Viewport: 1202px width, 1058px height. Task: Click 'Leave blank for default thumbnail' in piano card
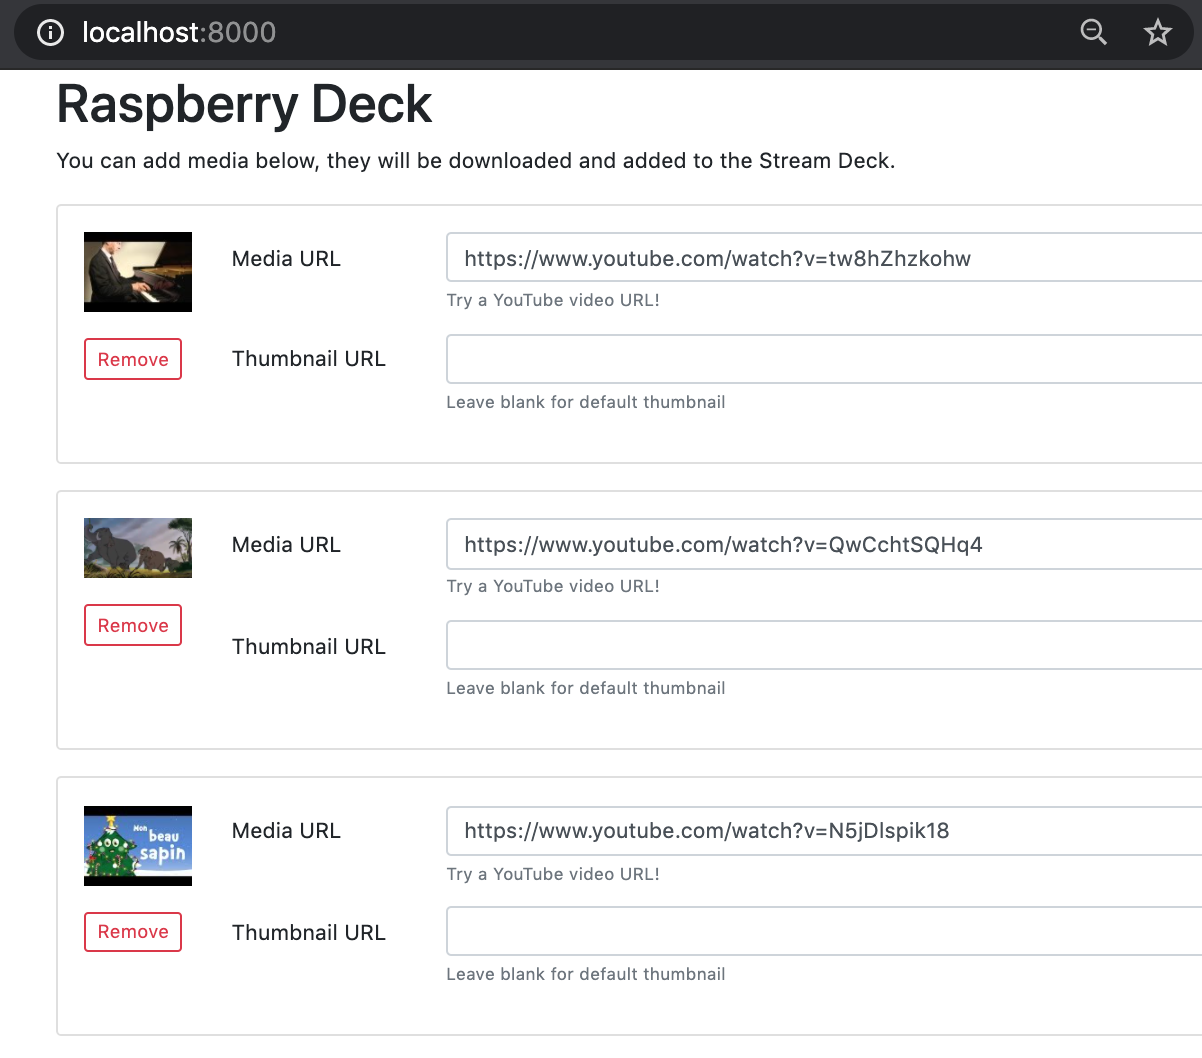(586, 402)
